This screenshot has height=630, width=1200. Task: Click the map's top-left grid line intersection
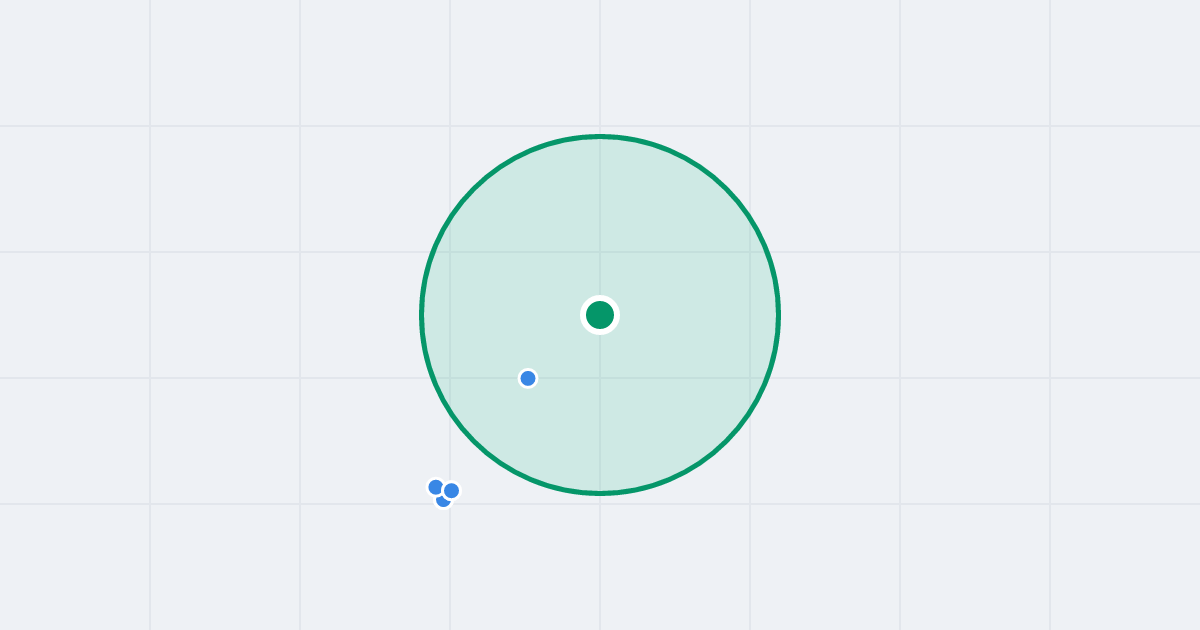[x=150, y=126]
